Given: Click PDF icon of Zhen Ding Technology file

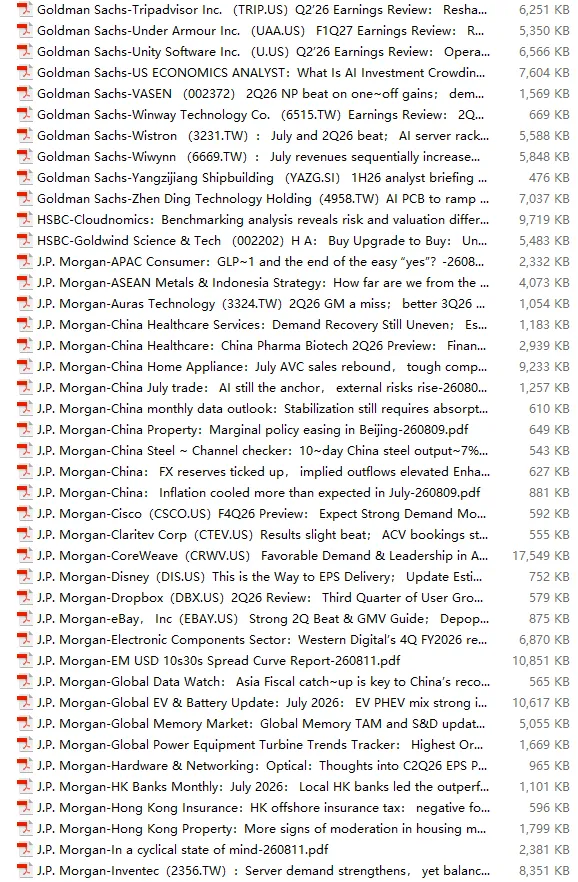Looking at the screenshot, I should click(x=25, y=199).
